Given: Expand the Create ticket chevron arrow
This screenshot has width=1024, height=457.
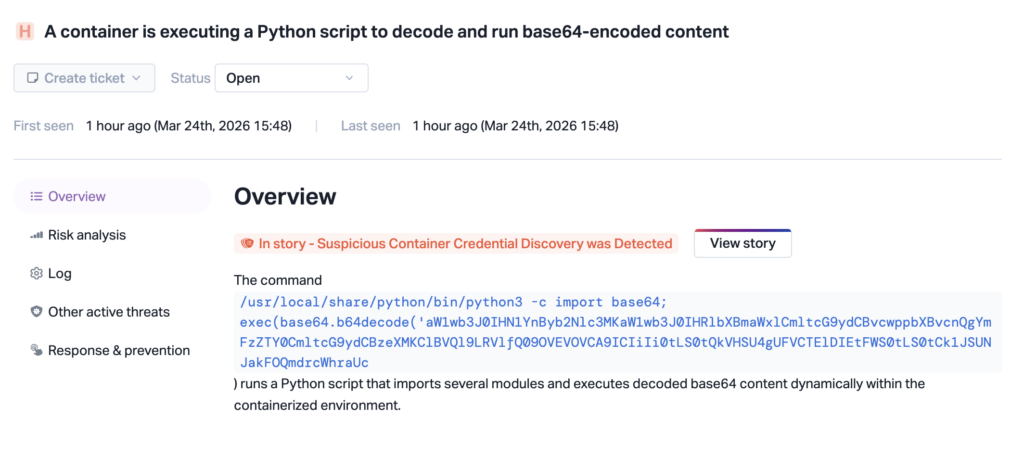Looking at the screenshot, I should (136, 78).
